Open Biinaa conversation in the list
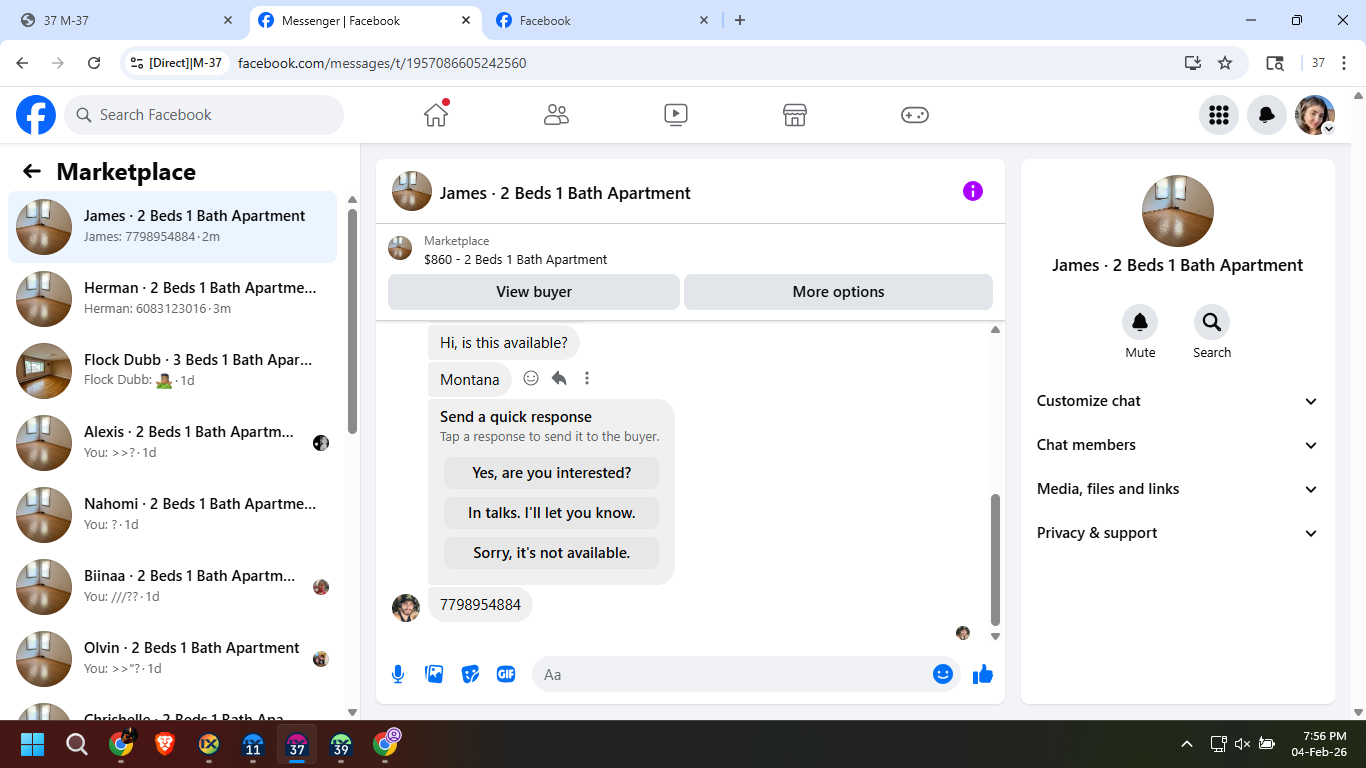Screen dimensions: 1366x768 (173, 587)
